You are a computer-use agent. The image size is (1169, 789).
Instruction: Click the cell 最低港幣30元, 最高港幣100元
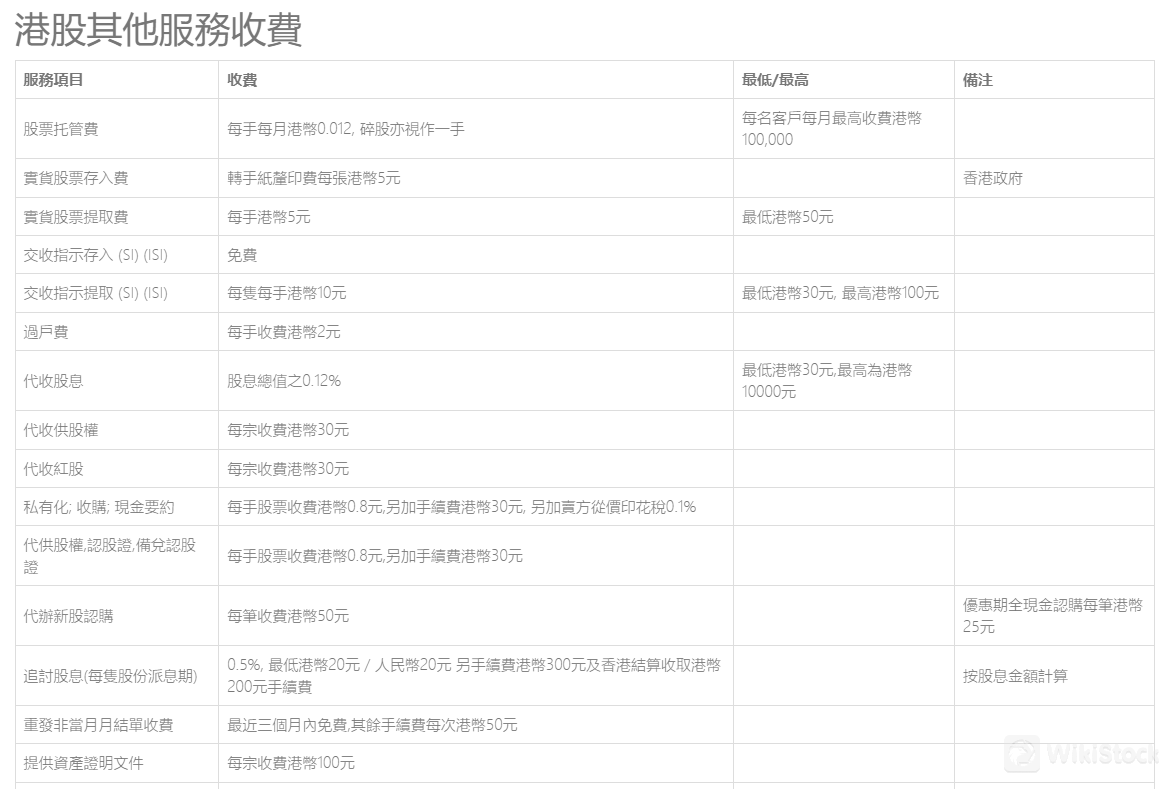(x=840, y=293)
